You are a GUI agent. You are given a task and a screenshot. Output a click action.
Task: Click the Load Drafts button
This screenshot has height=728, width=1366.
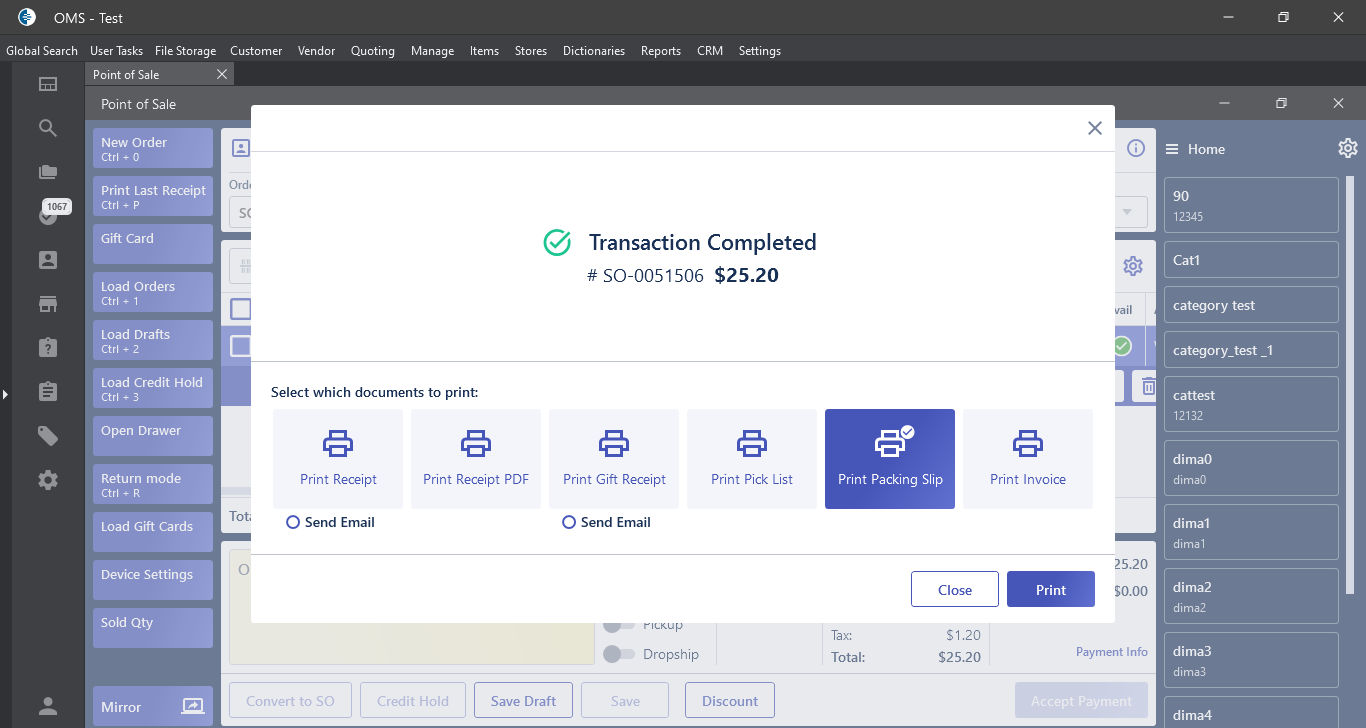[153, 340]
